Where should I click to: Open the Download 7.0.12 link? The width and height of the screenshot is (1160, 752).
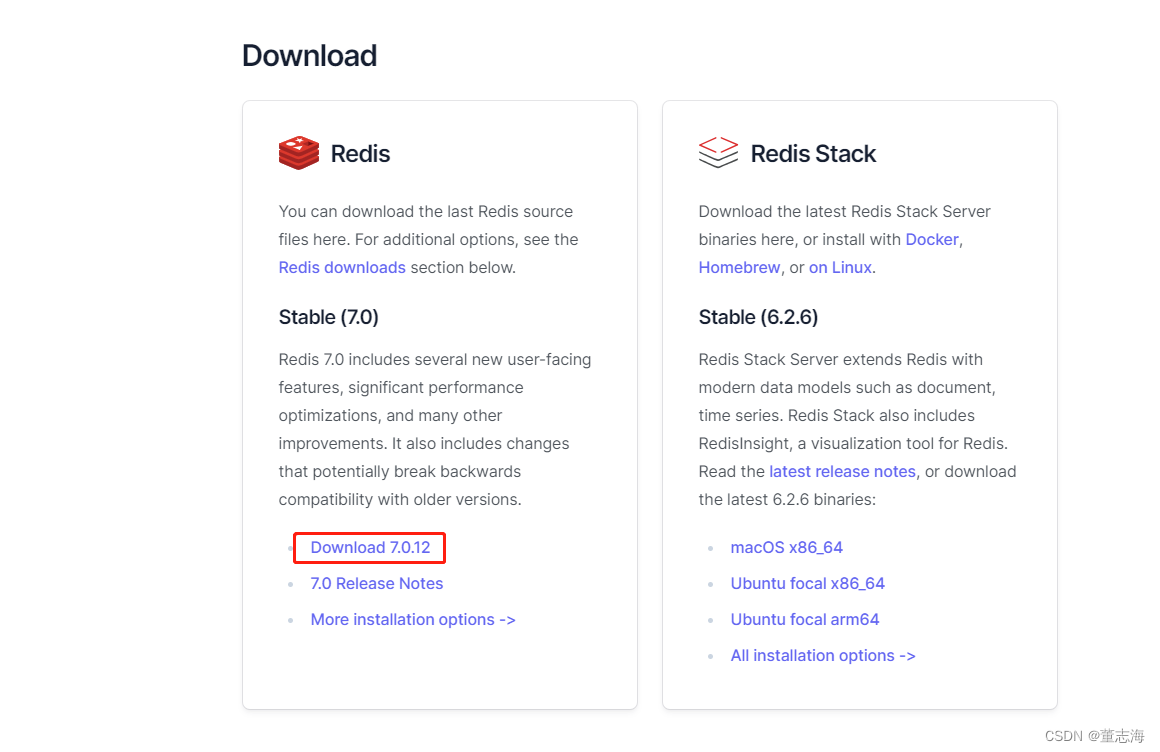coord(368,548)
